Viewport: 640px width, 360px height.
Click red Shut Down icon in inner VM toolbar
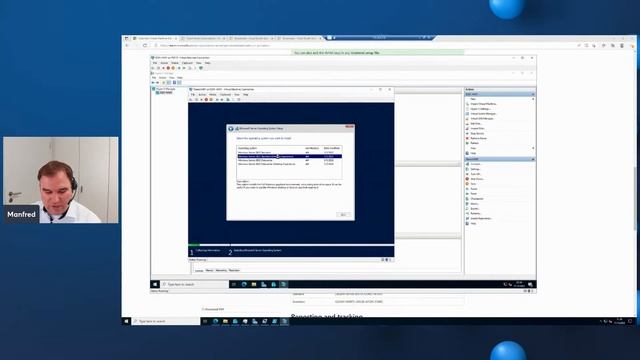(x=206, y=100)
